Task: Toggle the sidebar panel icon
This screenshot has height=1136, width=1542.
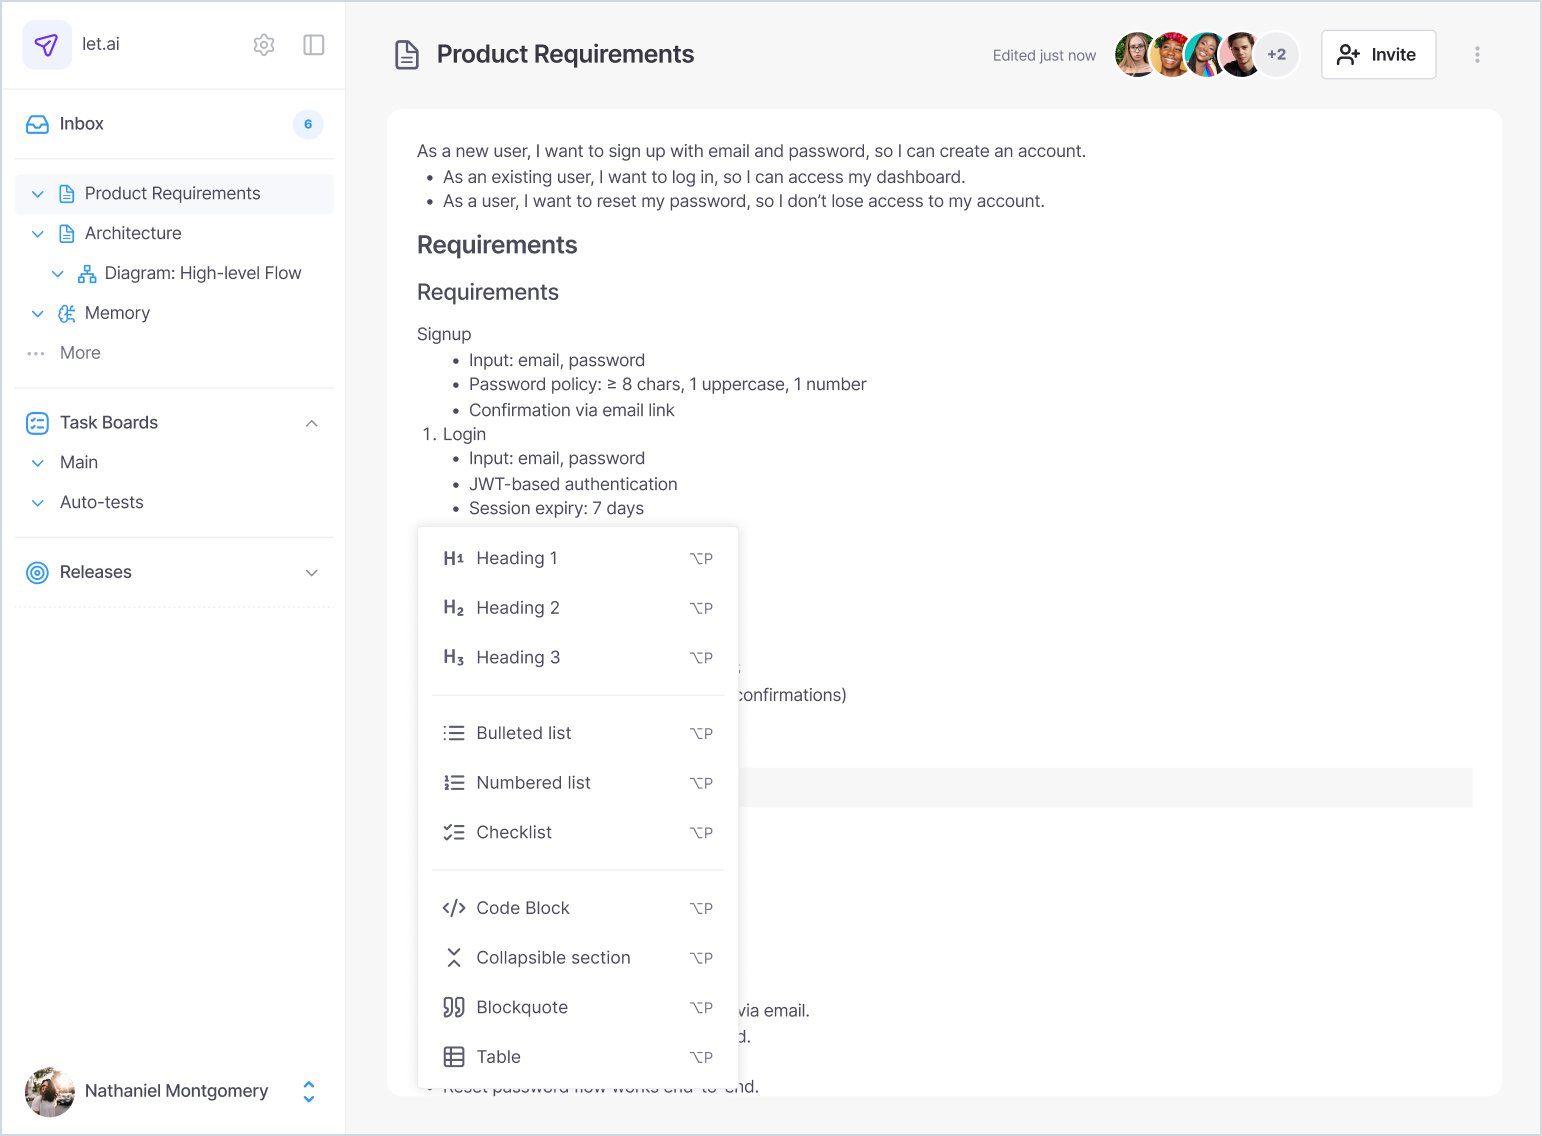Action: click(313, 45)
